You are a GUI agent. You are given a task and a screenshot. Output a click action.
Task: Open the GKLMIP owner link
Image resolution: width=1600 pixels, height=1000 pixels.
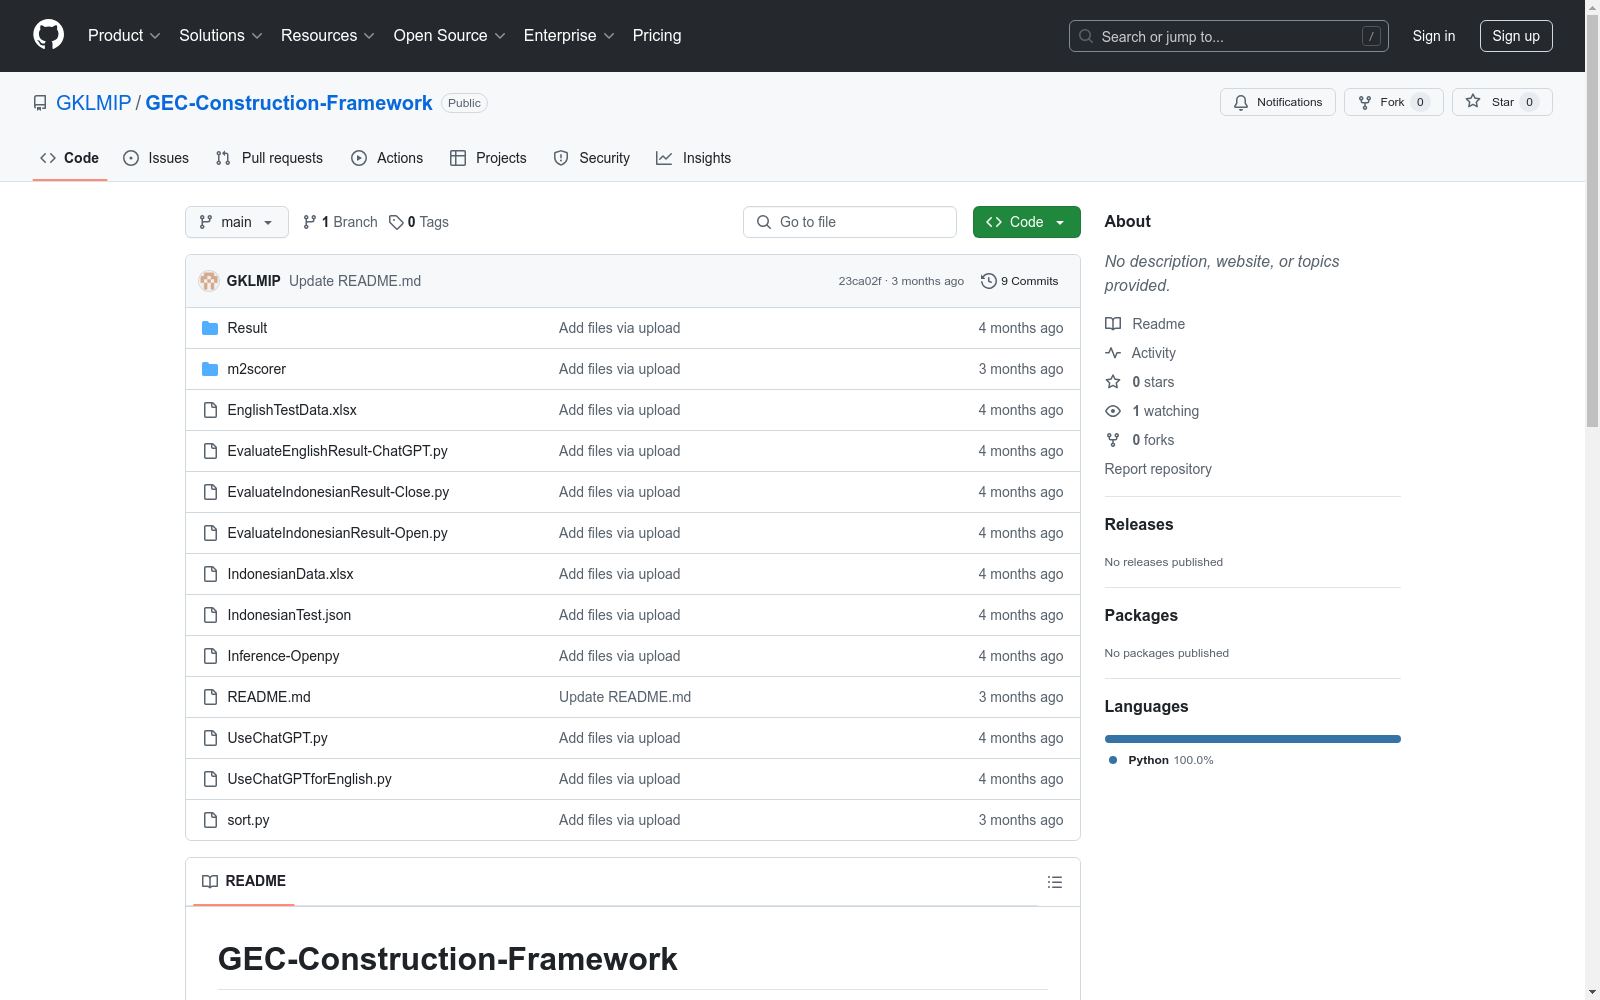coord(94,103)
